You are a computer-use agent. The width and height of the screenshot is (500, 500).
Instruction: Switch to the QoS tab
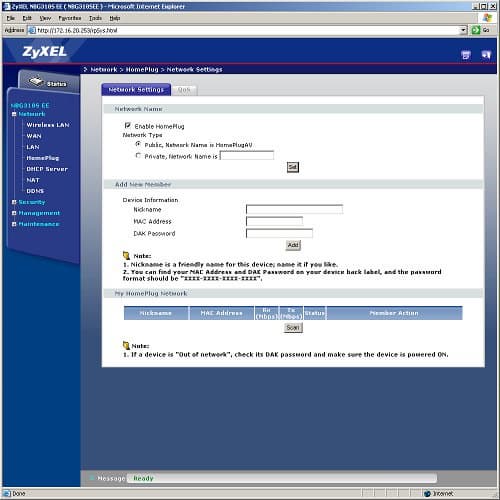tap(184, 90)
